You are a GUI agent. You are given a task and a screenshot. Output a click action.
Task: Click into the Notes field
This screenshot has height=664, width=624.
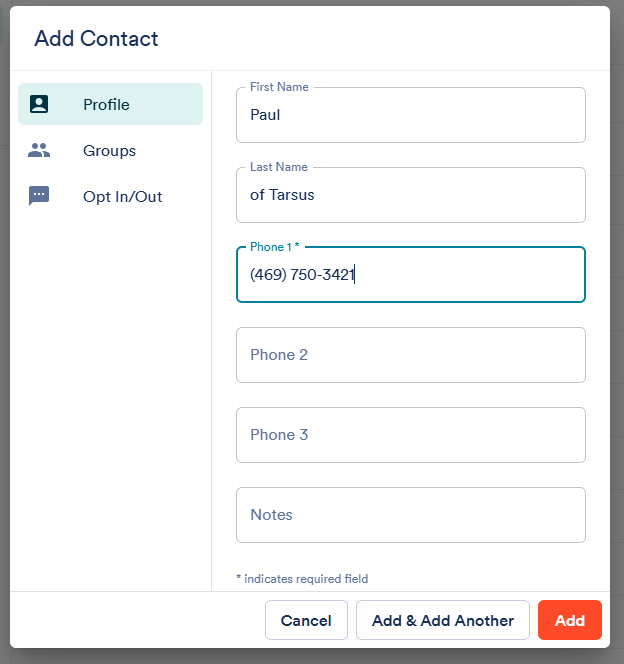(x=411, y=515)
